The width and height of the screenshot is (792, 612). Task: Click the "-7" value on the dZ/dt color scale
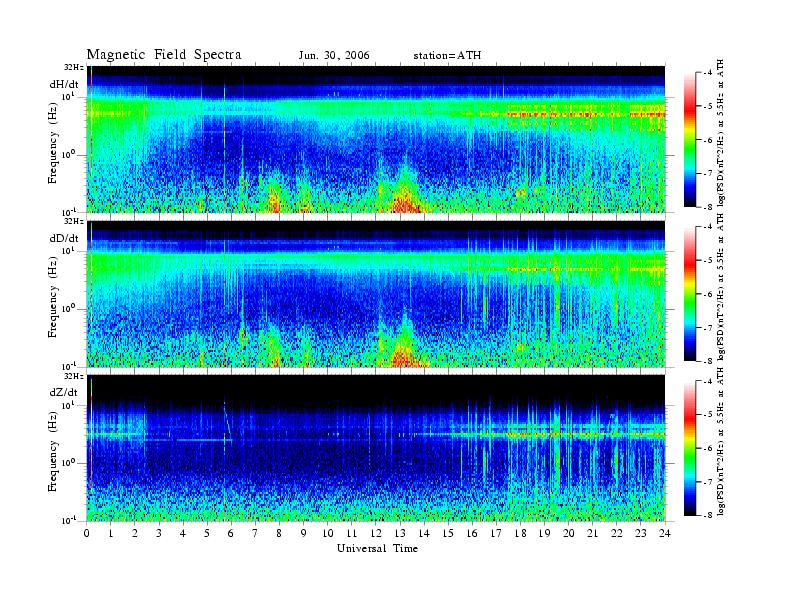(x=708, y=482)
